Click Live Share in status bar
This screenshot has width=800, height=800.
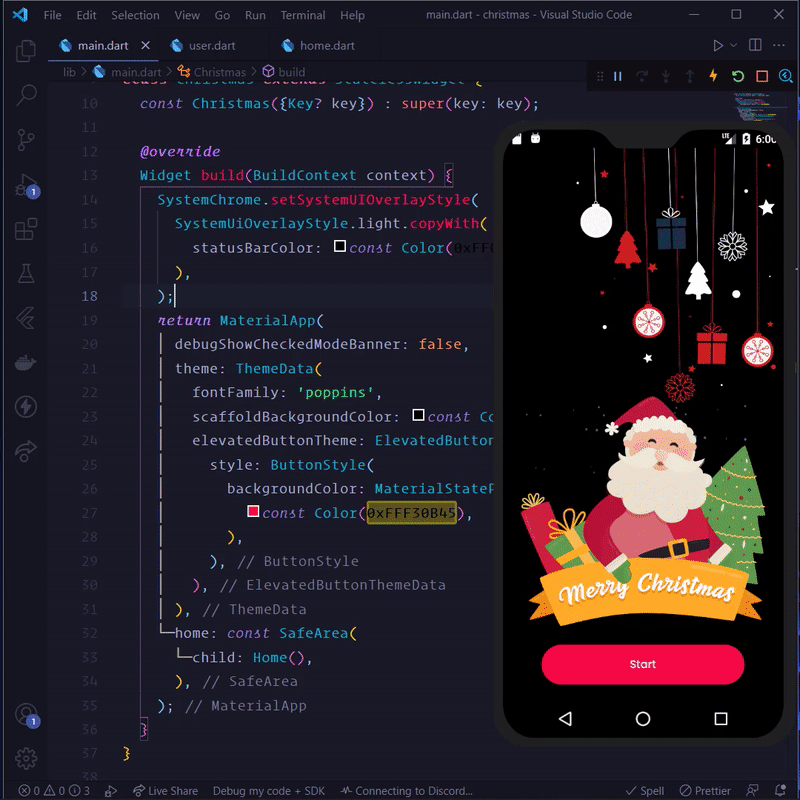(x=165, y=790)
